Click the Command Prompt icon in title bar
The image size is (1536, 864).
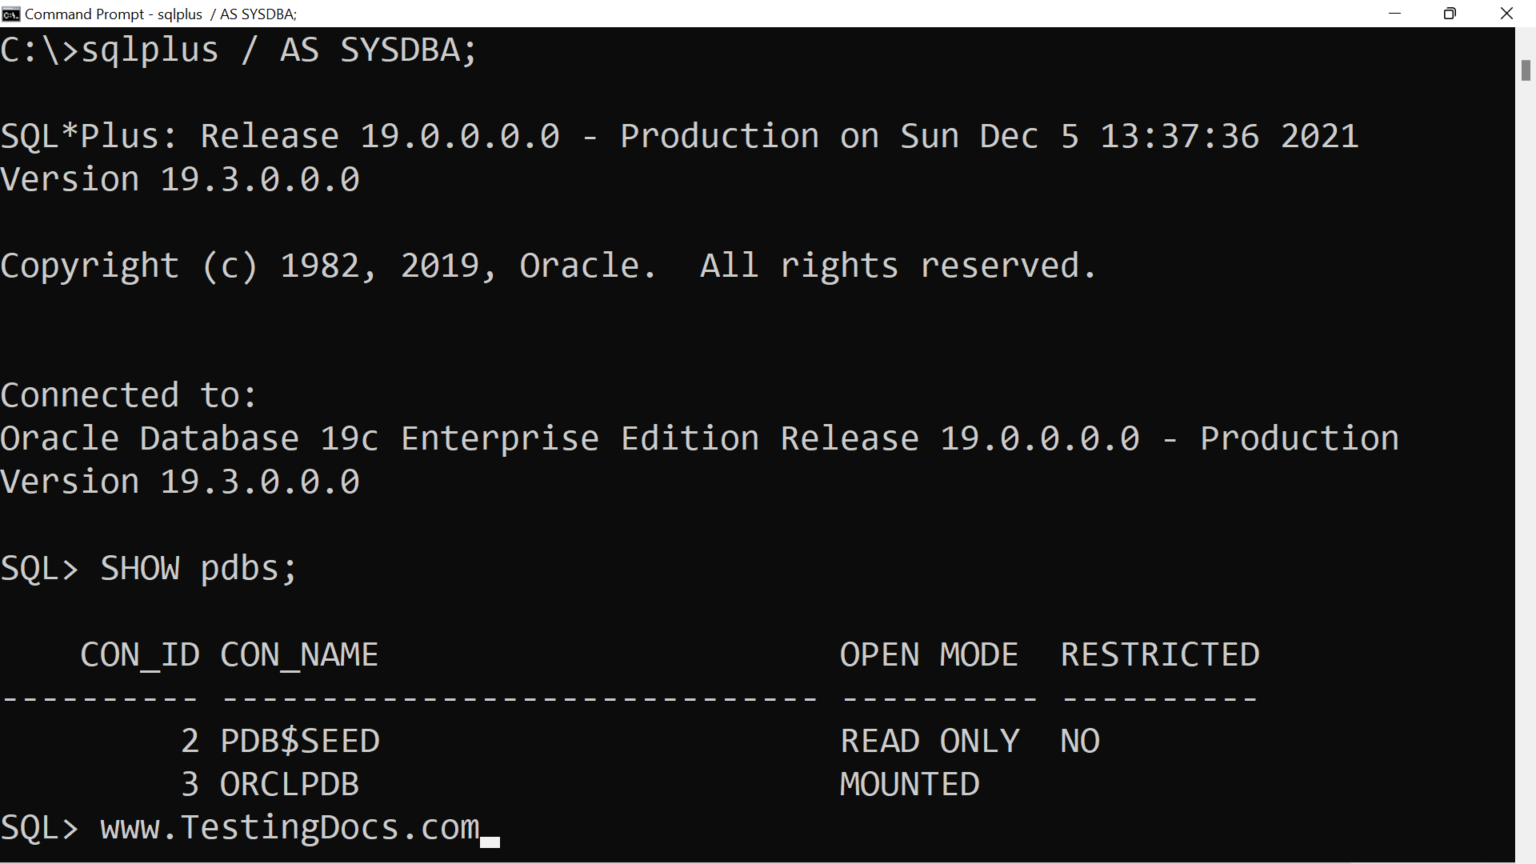click(11, 13)
